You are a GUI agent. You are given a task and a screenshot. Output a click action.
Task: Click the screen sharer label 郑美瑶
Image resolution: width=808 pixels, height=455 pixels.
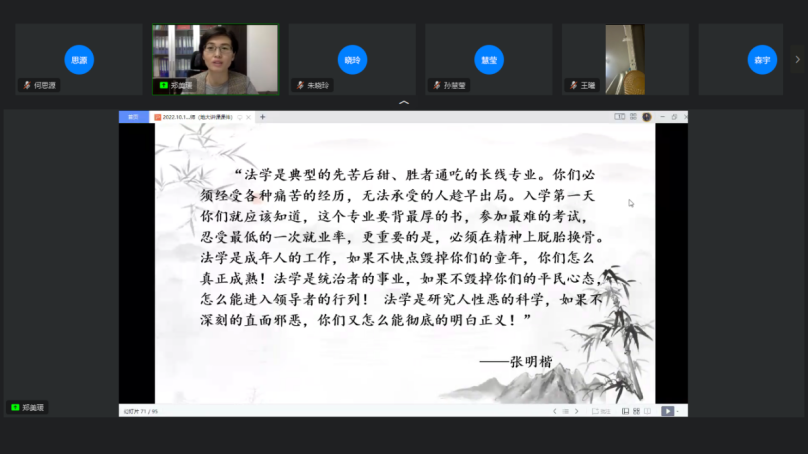(28, 407)
